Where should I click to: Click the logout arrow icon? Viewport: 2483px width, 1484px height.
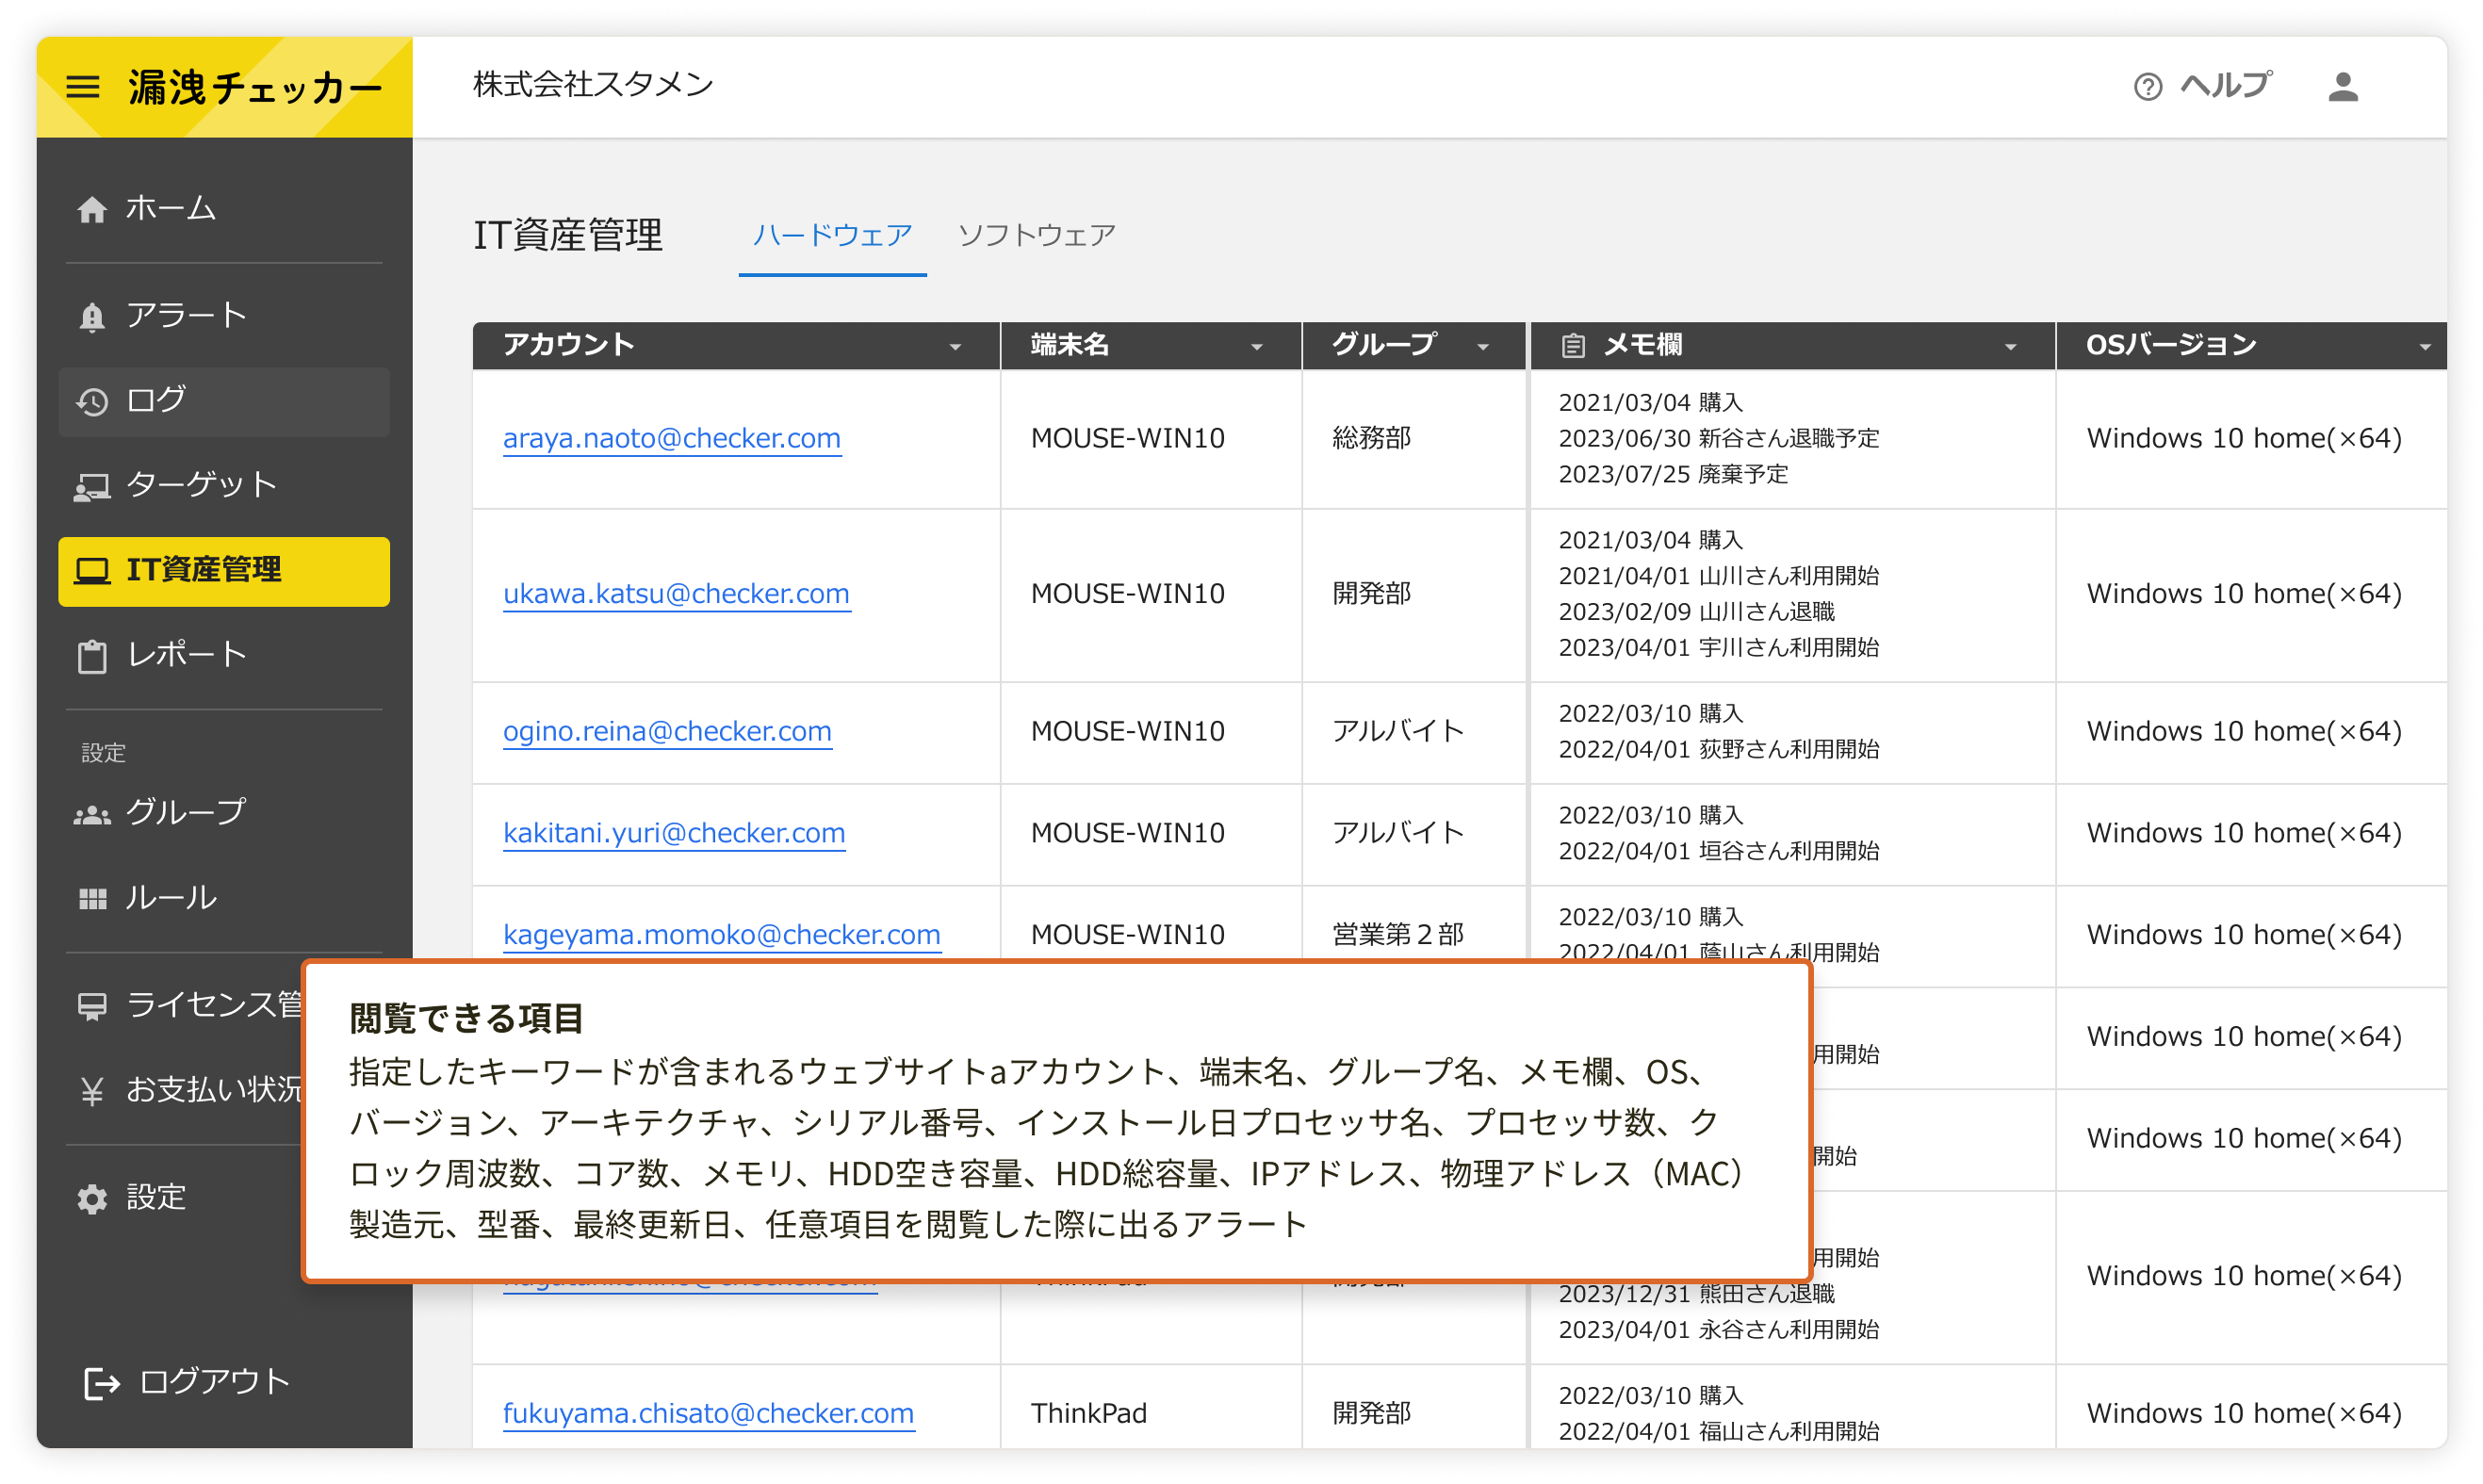[x=101, y=1383]
